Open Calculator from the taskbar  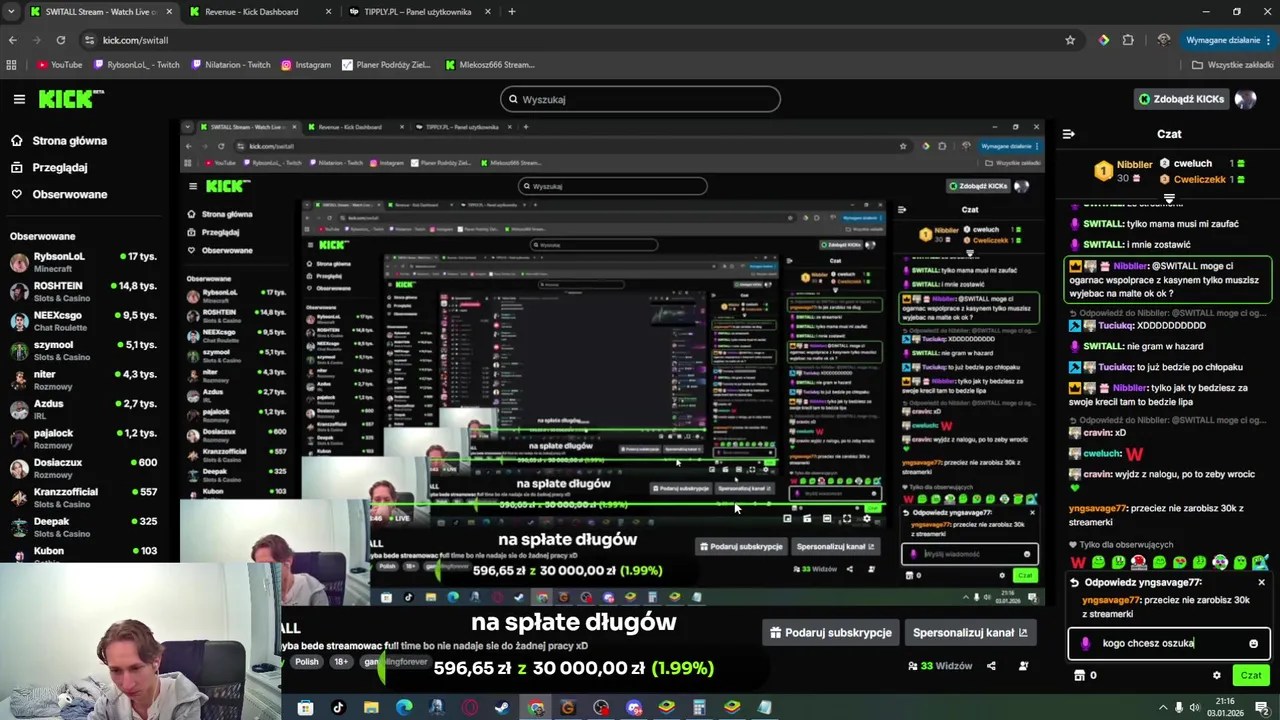pyautogui.click(x=699, y=708)
